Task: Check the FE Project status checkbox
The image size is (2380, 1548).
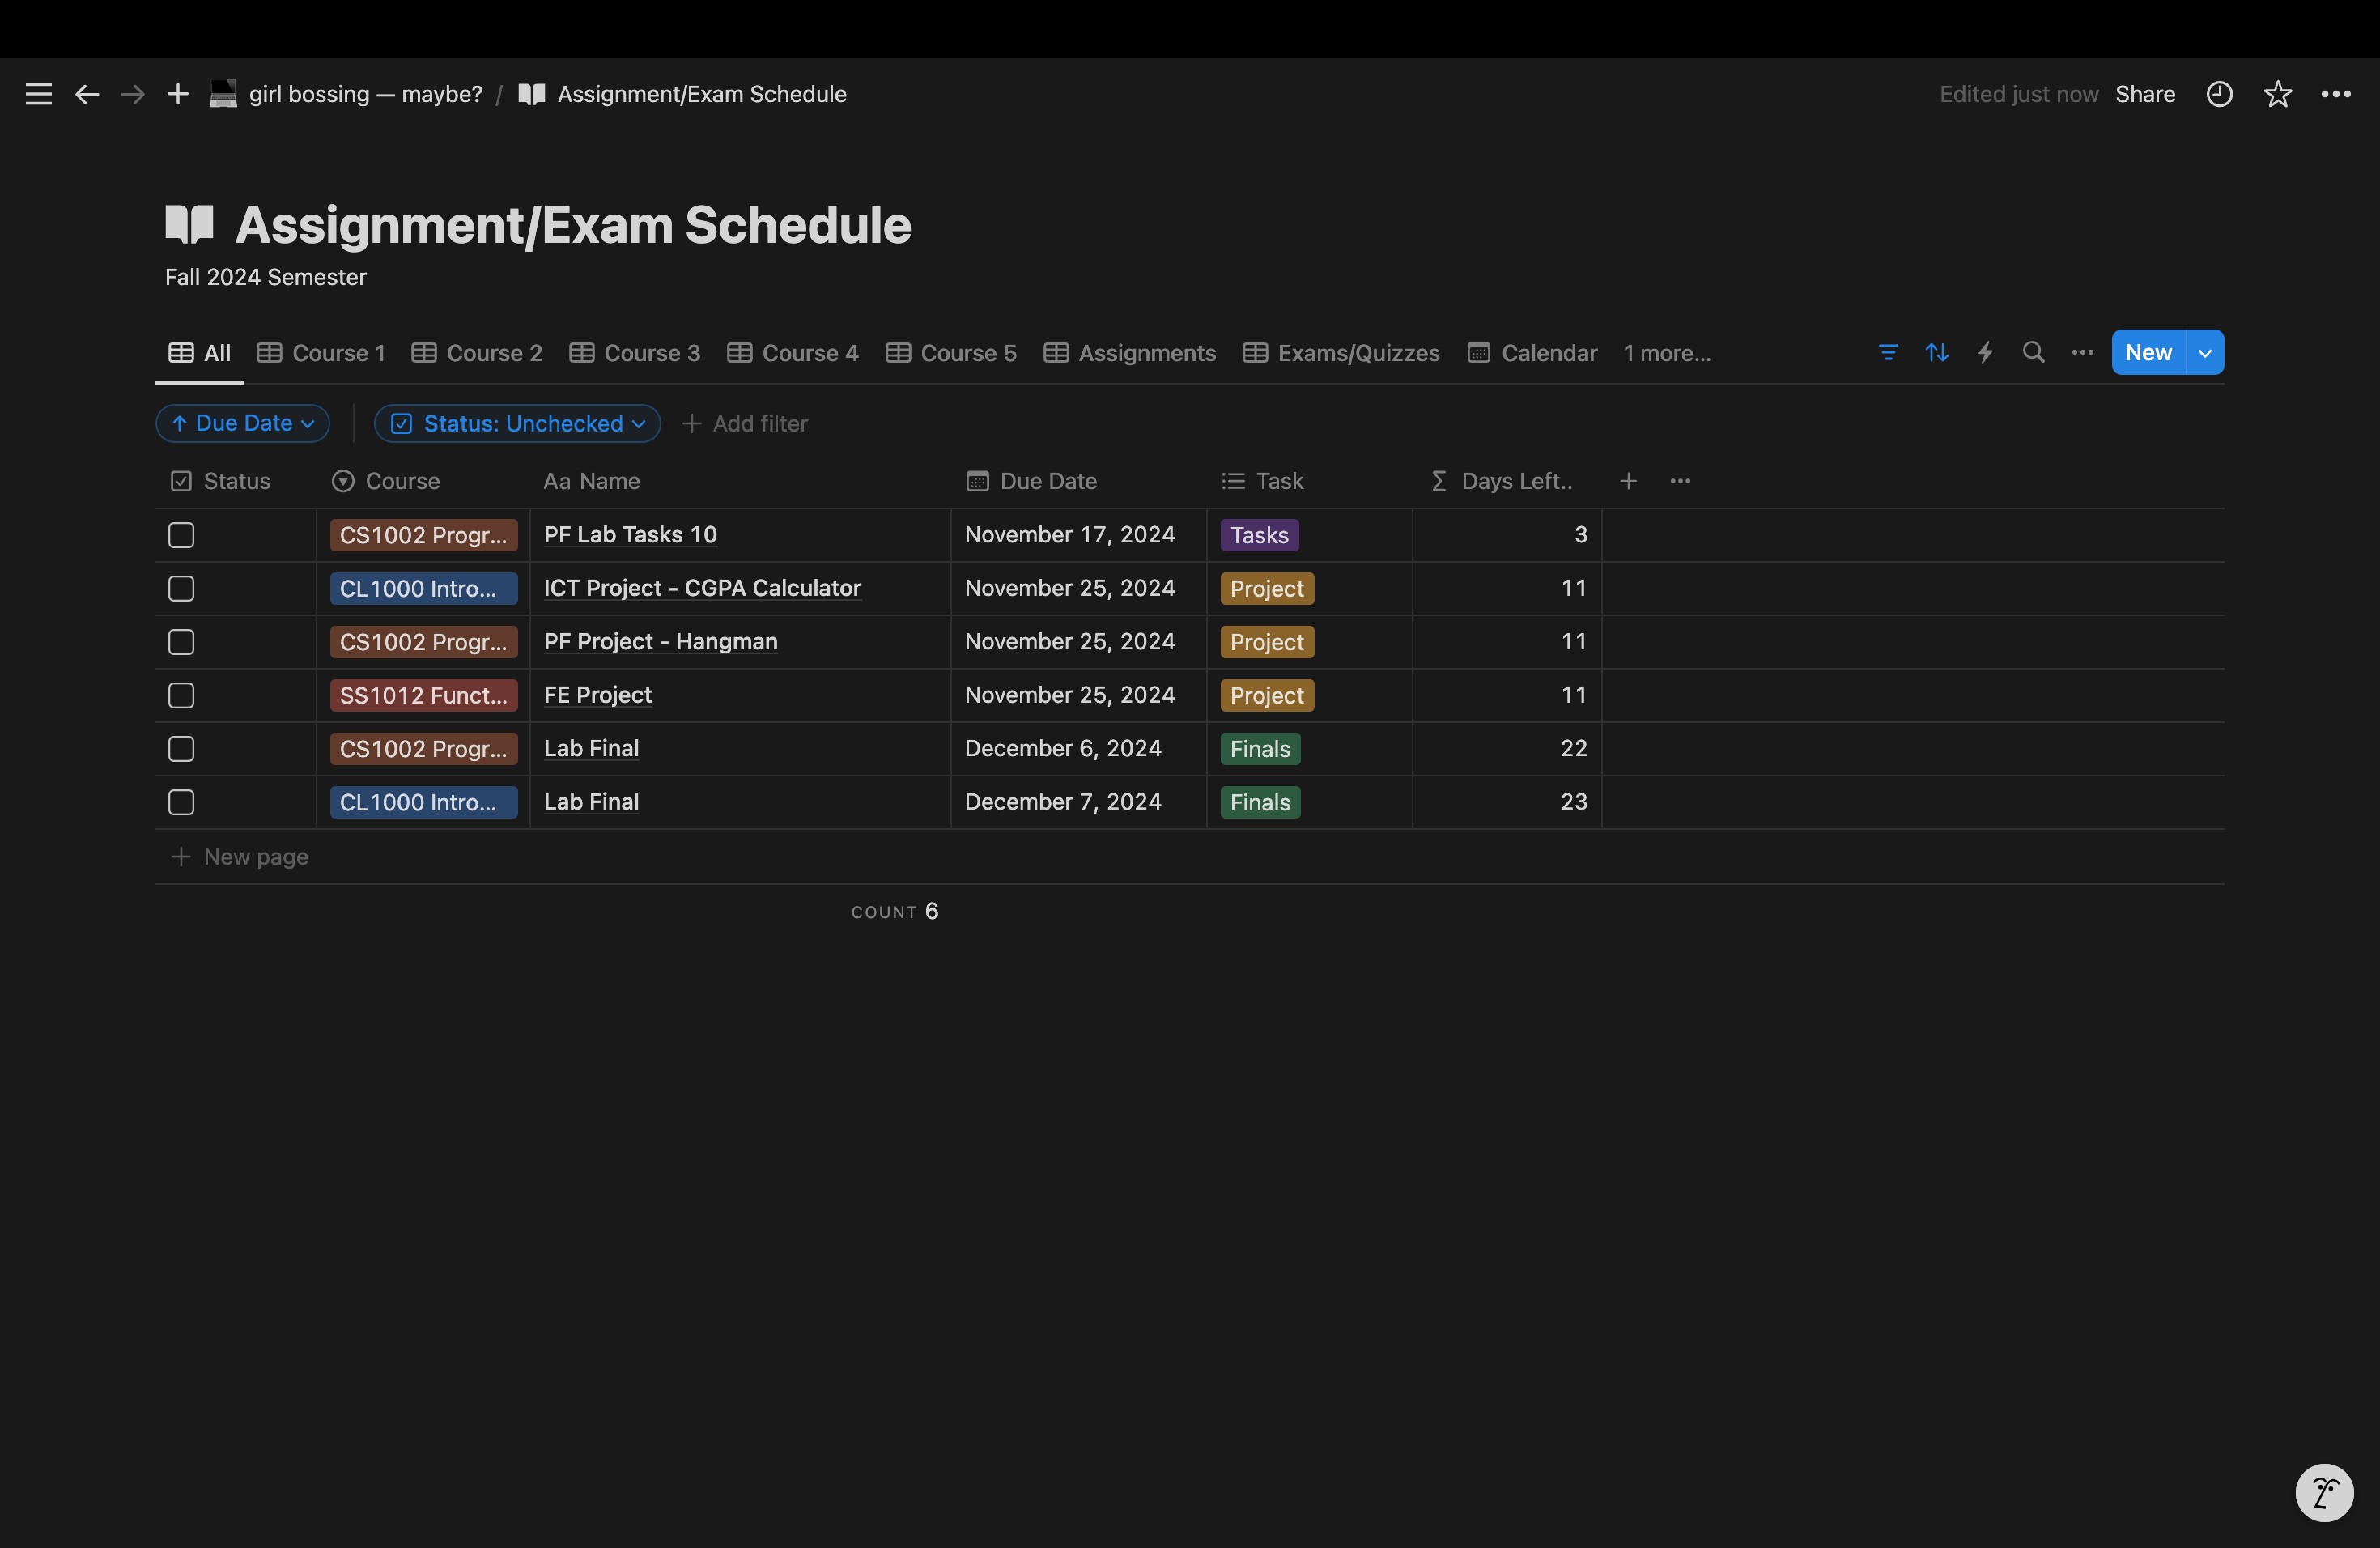Action: (181, 695)
